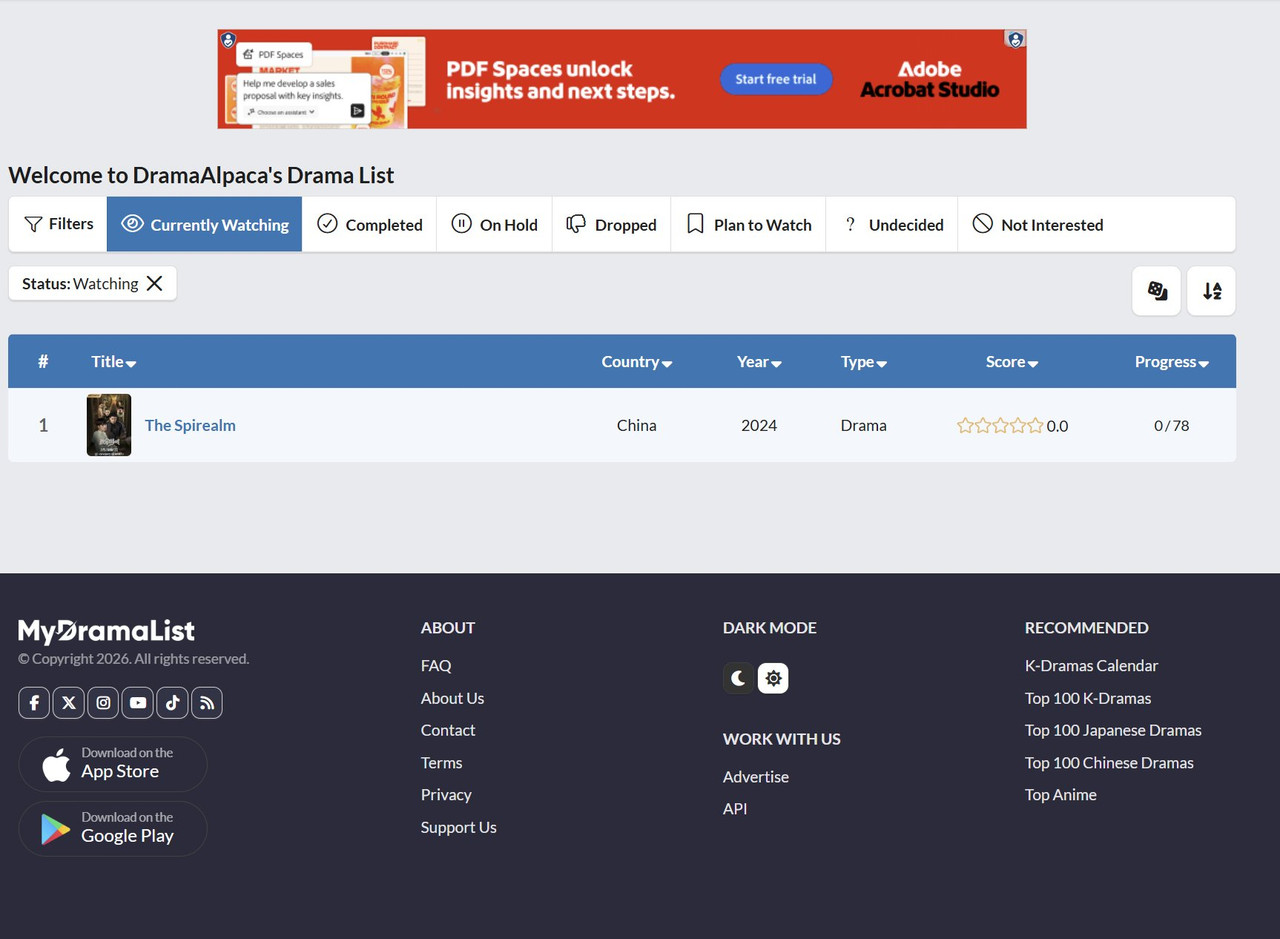
Task: Click Start free trial in the ad
Action: click(x=776, y=79)
